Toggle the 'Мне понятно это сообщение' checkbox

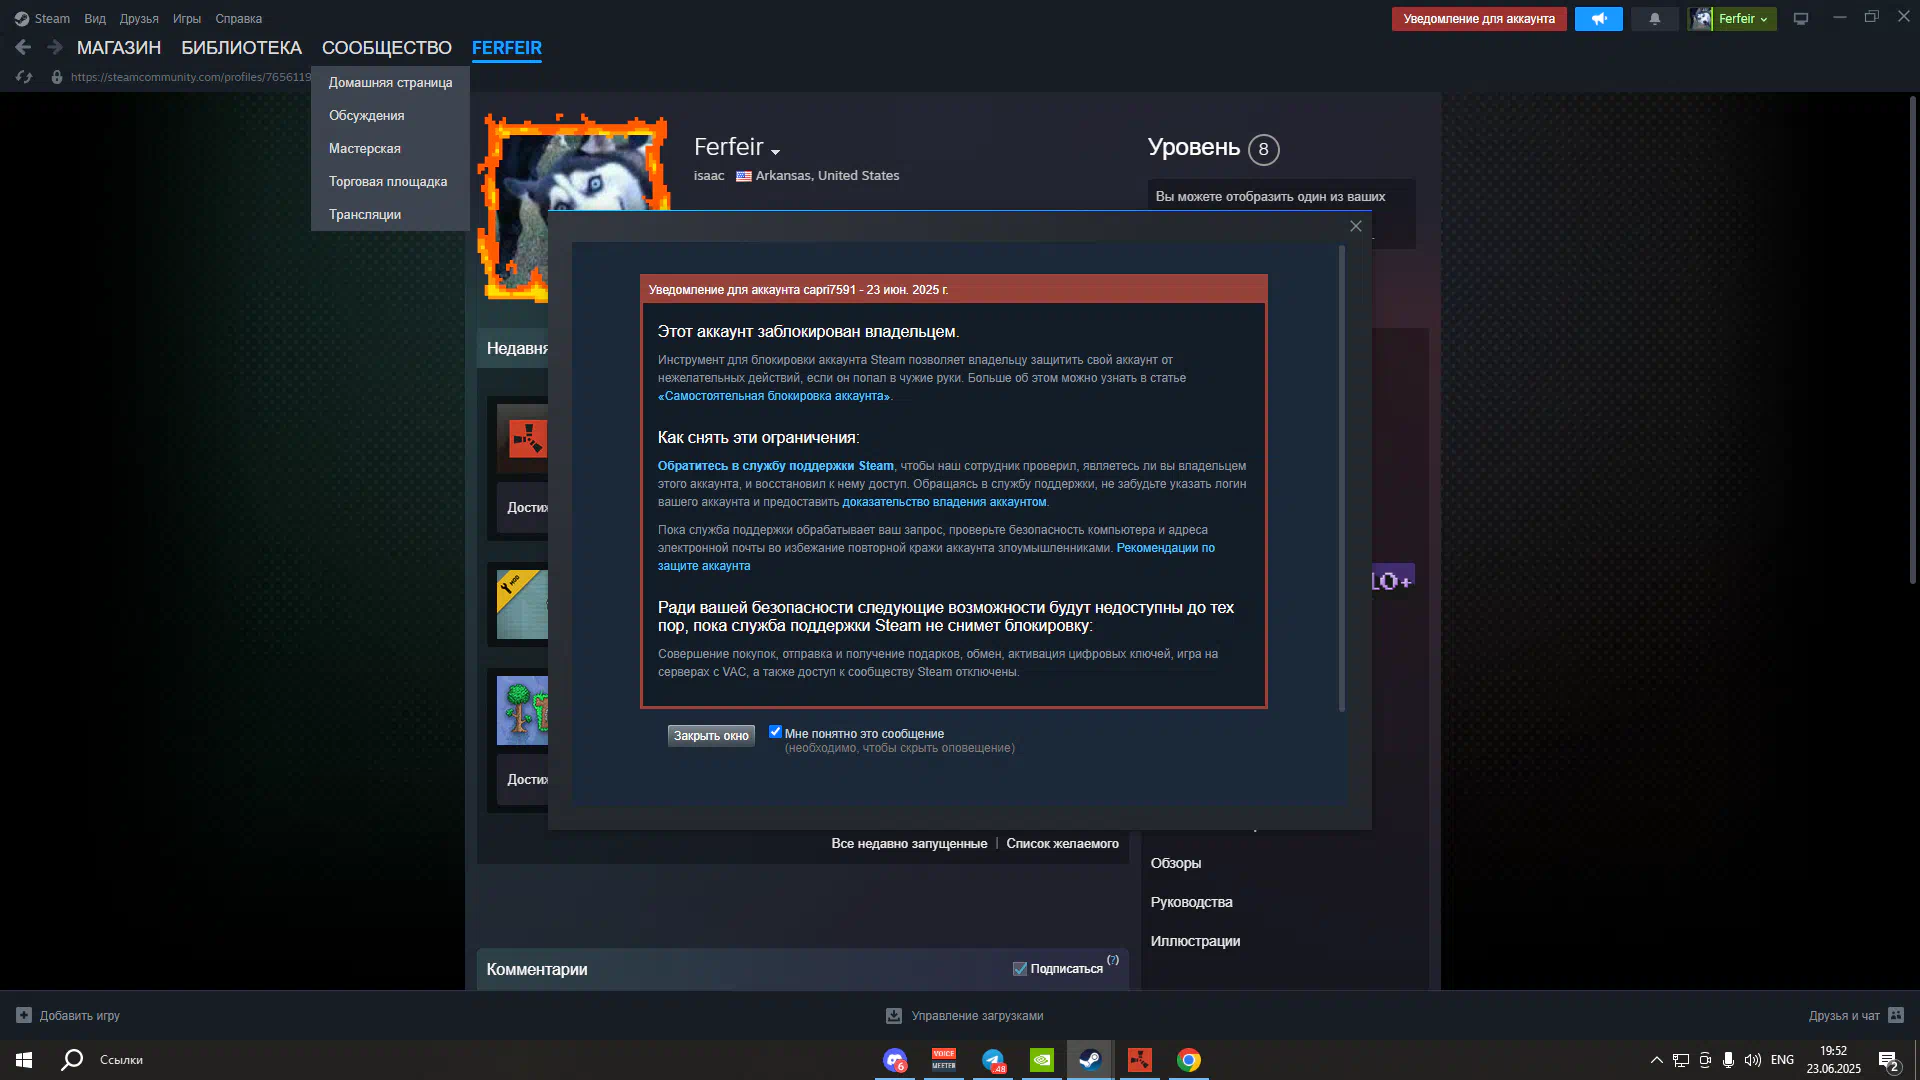click(x=775, y=732)
